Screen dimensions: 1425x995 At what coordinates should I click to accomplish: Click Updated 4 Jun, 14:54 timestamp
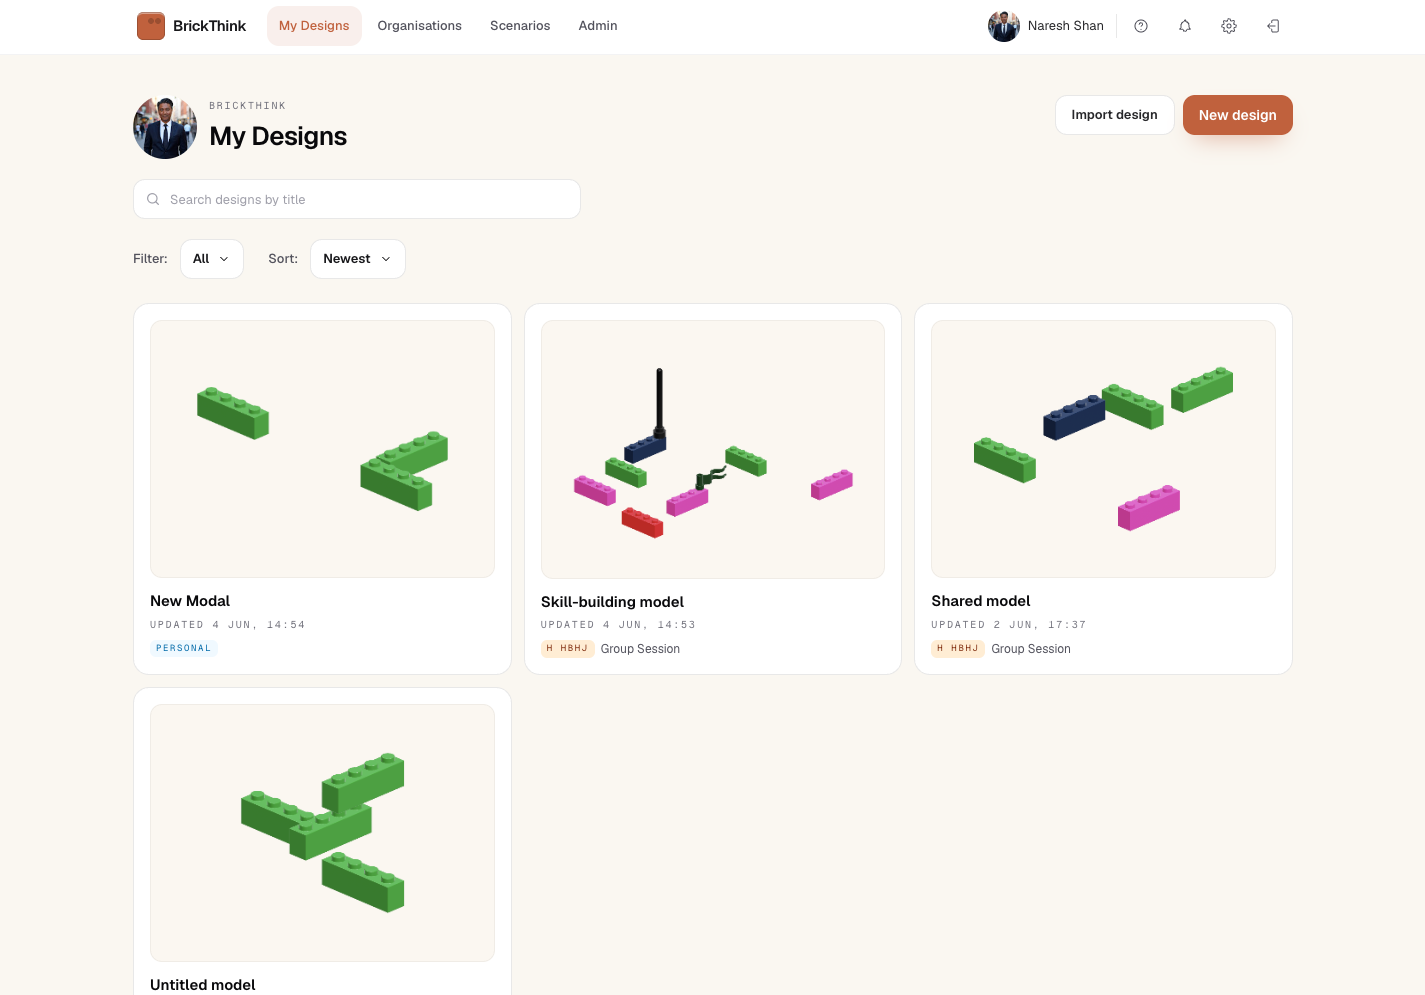[x=228, y=625]
